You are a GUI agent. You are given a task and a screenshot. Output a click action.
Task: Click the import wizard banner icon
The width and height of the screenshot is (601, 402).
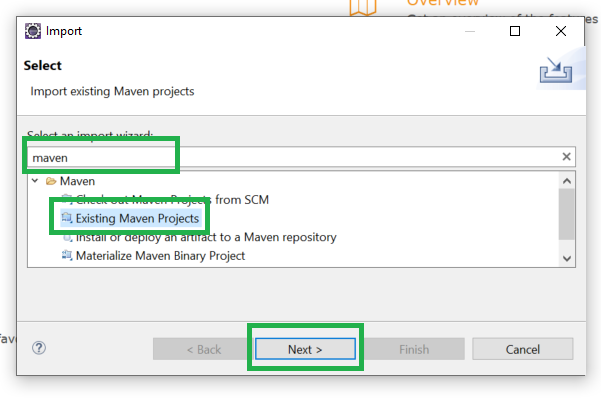coord(555,70)
